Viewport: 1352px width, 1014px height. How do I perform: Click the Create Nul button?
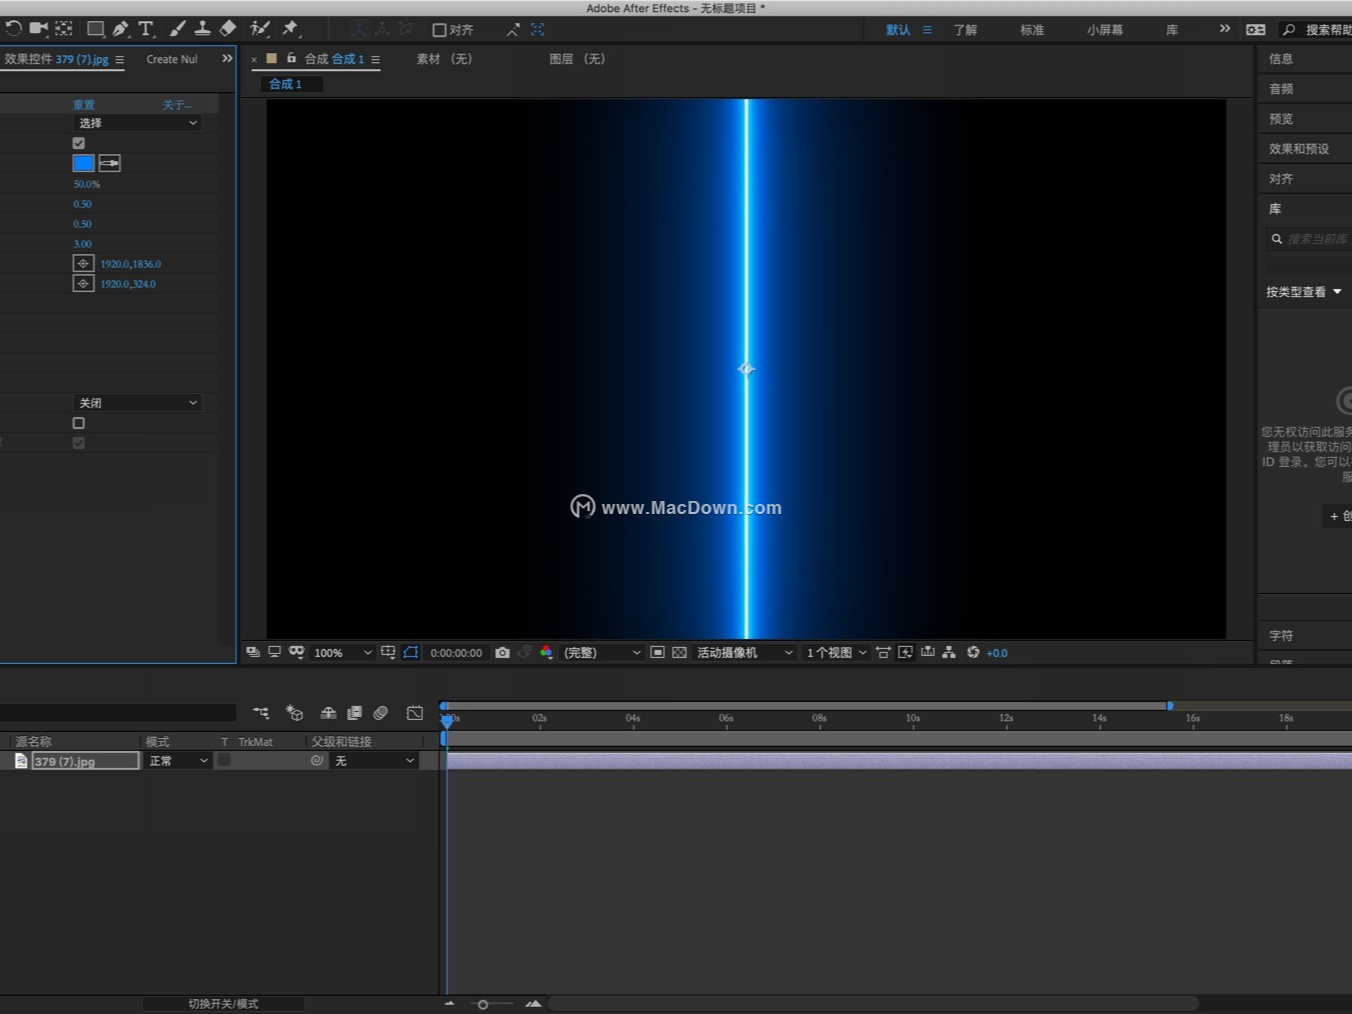(171, 59)
